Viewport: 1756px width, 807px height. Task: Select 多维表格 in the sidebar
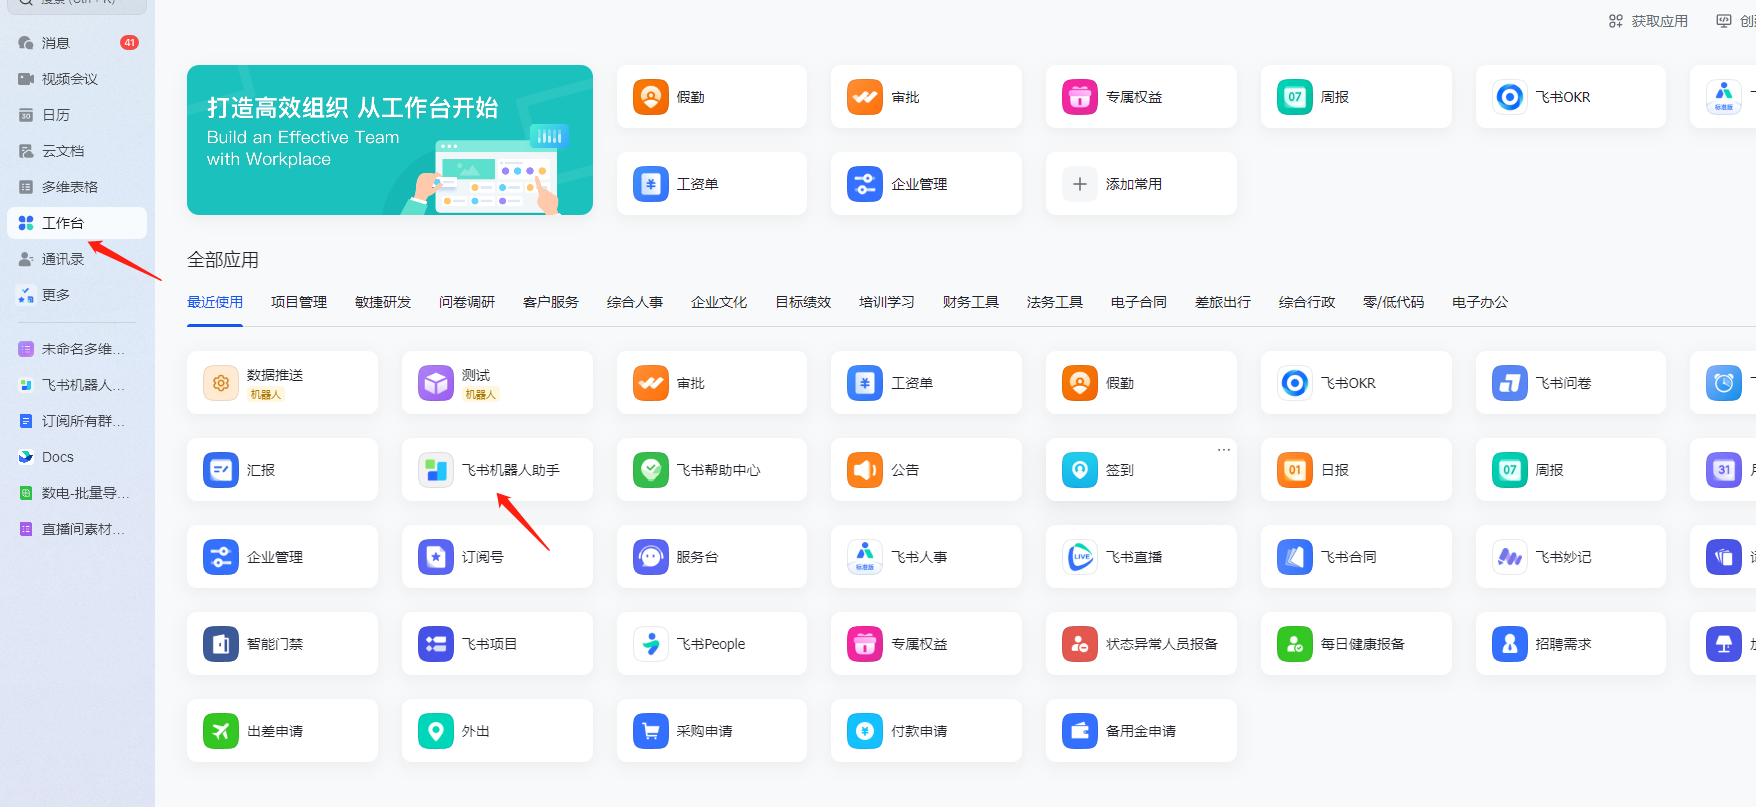(77, 187)
